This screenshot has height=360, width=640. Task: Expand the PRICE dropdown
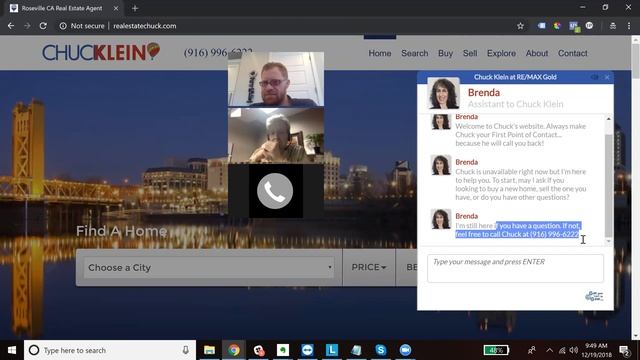pos(369,267)
